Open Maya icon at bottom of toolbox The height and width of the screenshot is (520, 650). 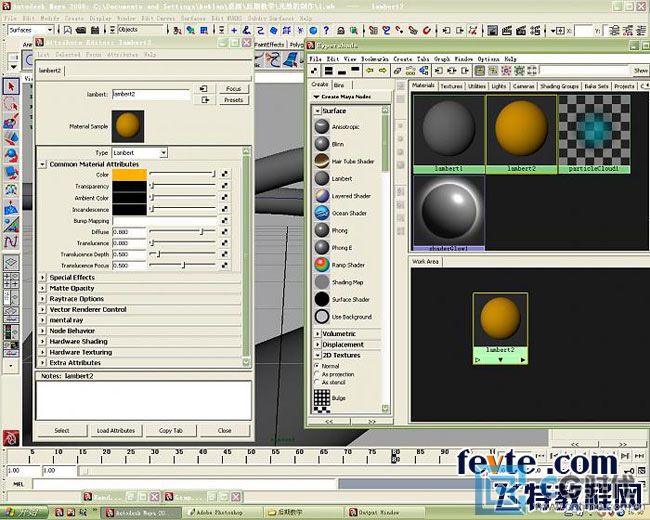click(x=11, y=438)
